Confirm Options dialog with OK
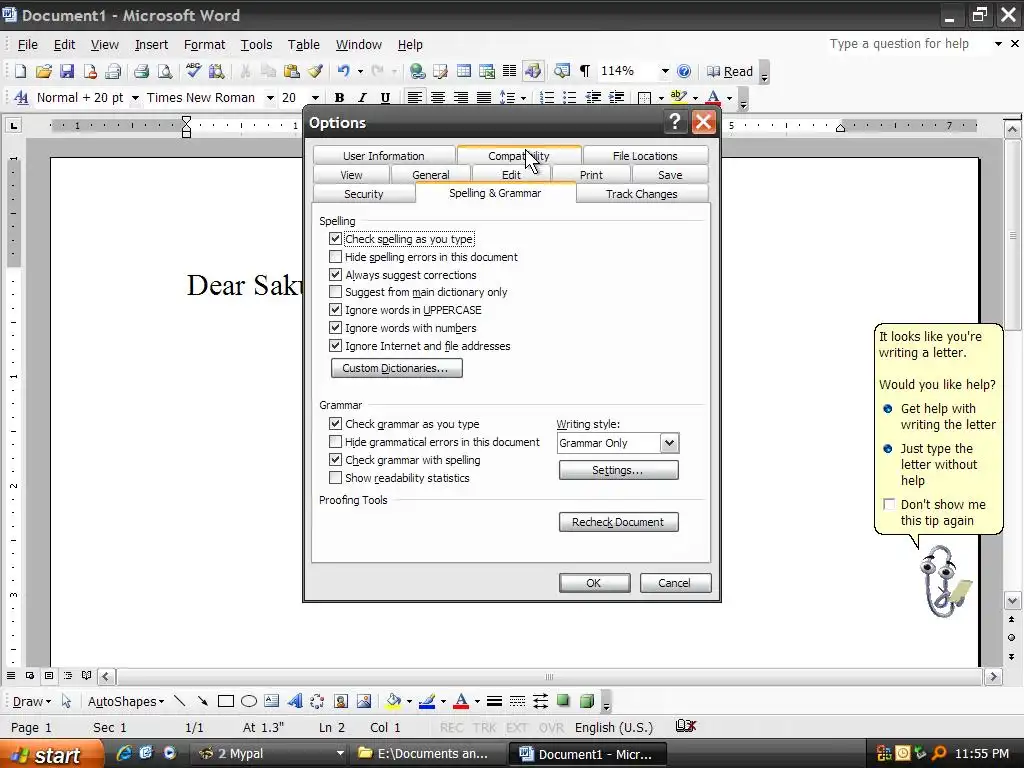Viewport: 1024px width, 768px height. coord(594,583)
